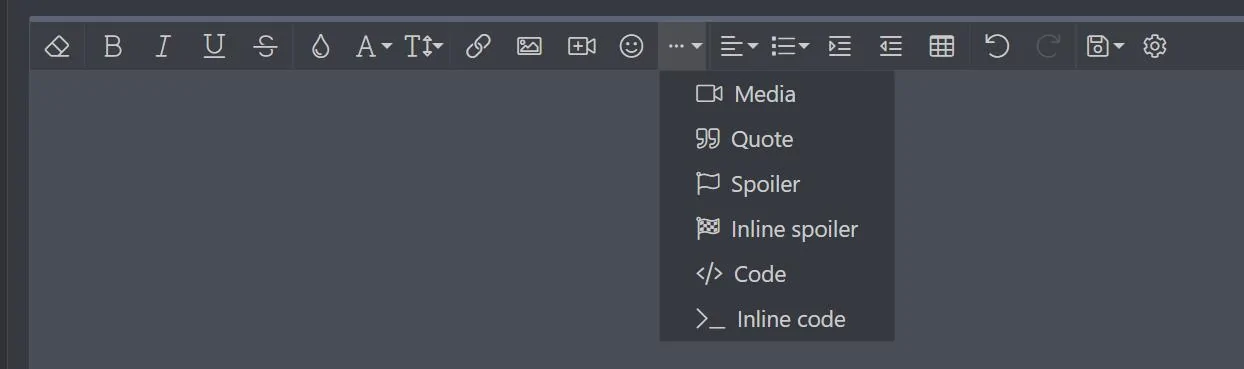
Task: Open the font size dropdown
Action: 424,46
